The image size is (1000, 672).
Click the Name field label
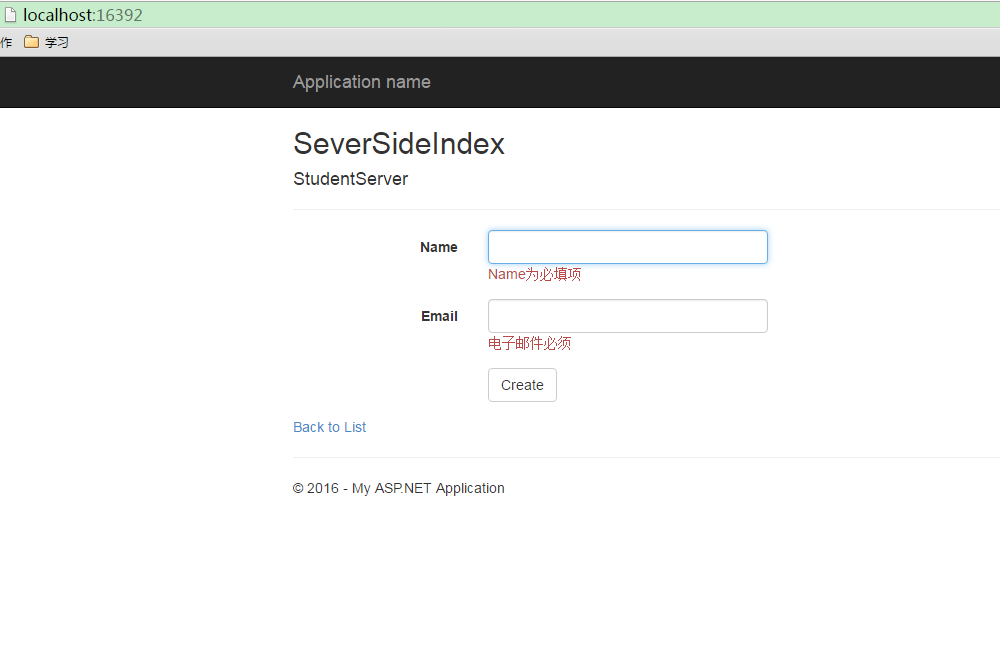439,247
